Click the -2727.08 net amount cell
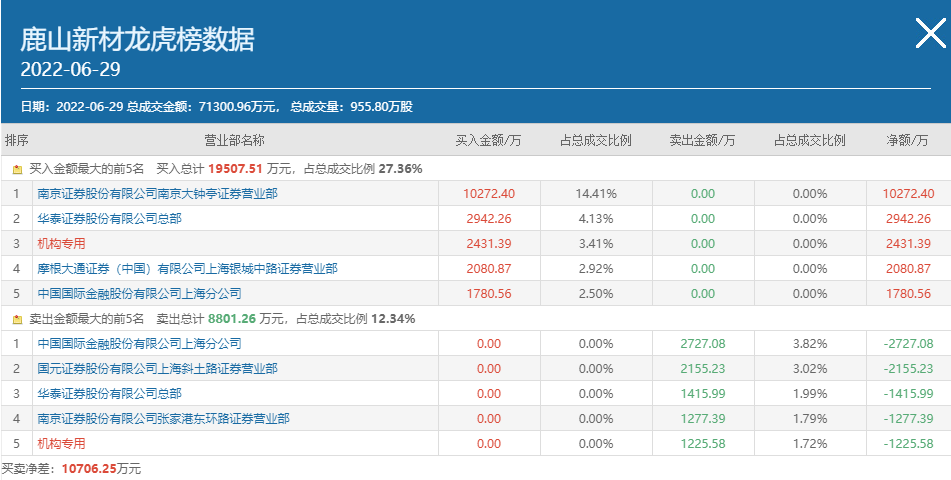 click(908, 344)
